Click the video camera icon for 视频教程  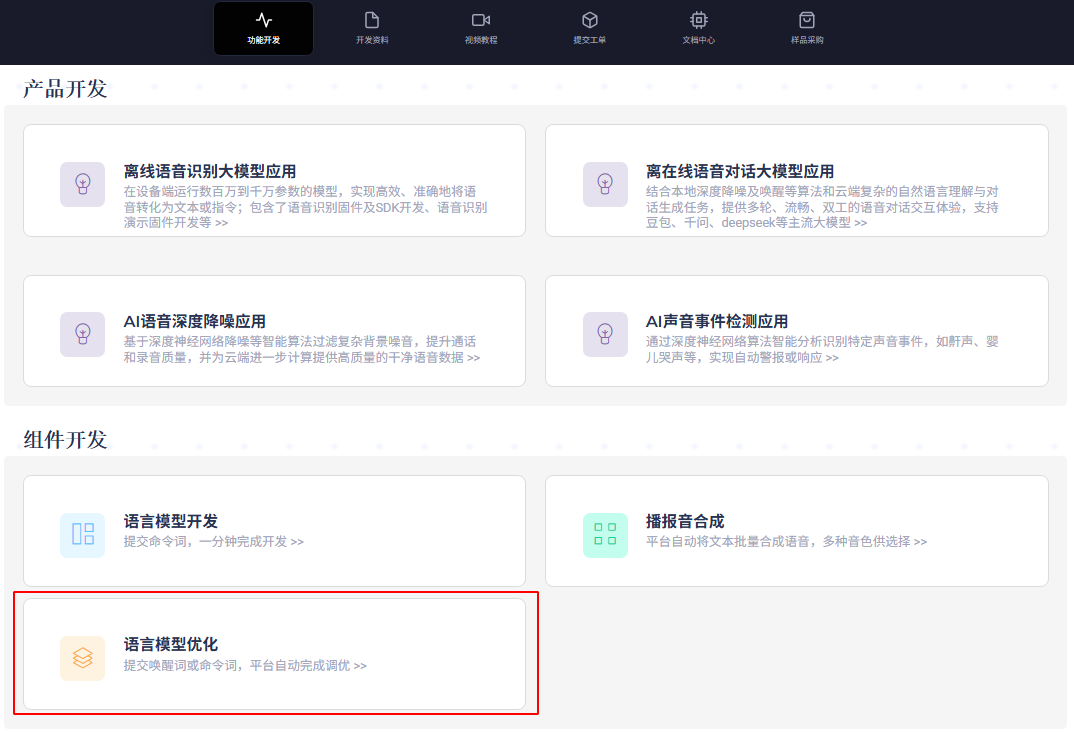[x=481, y=20]
